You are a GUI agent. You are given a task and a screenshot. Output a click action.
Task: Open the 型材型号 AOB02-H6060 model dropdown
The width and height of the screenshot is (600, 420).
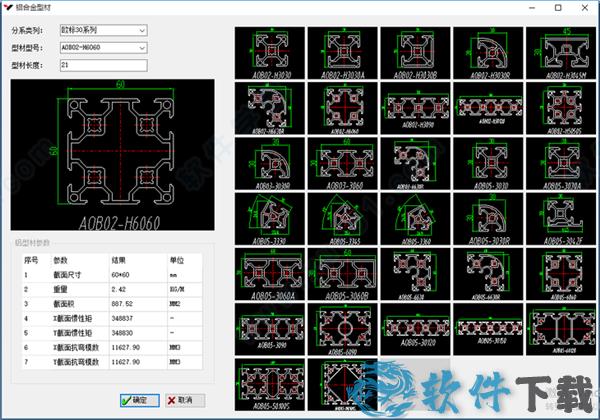104,48
